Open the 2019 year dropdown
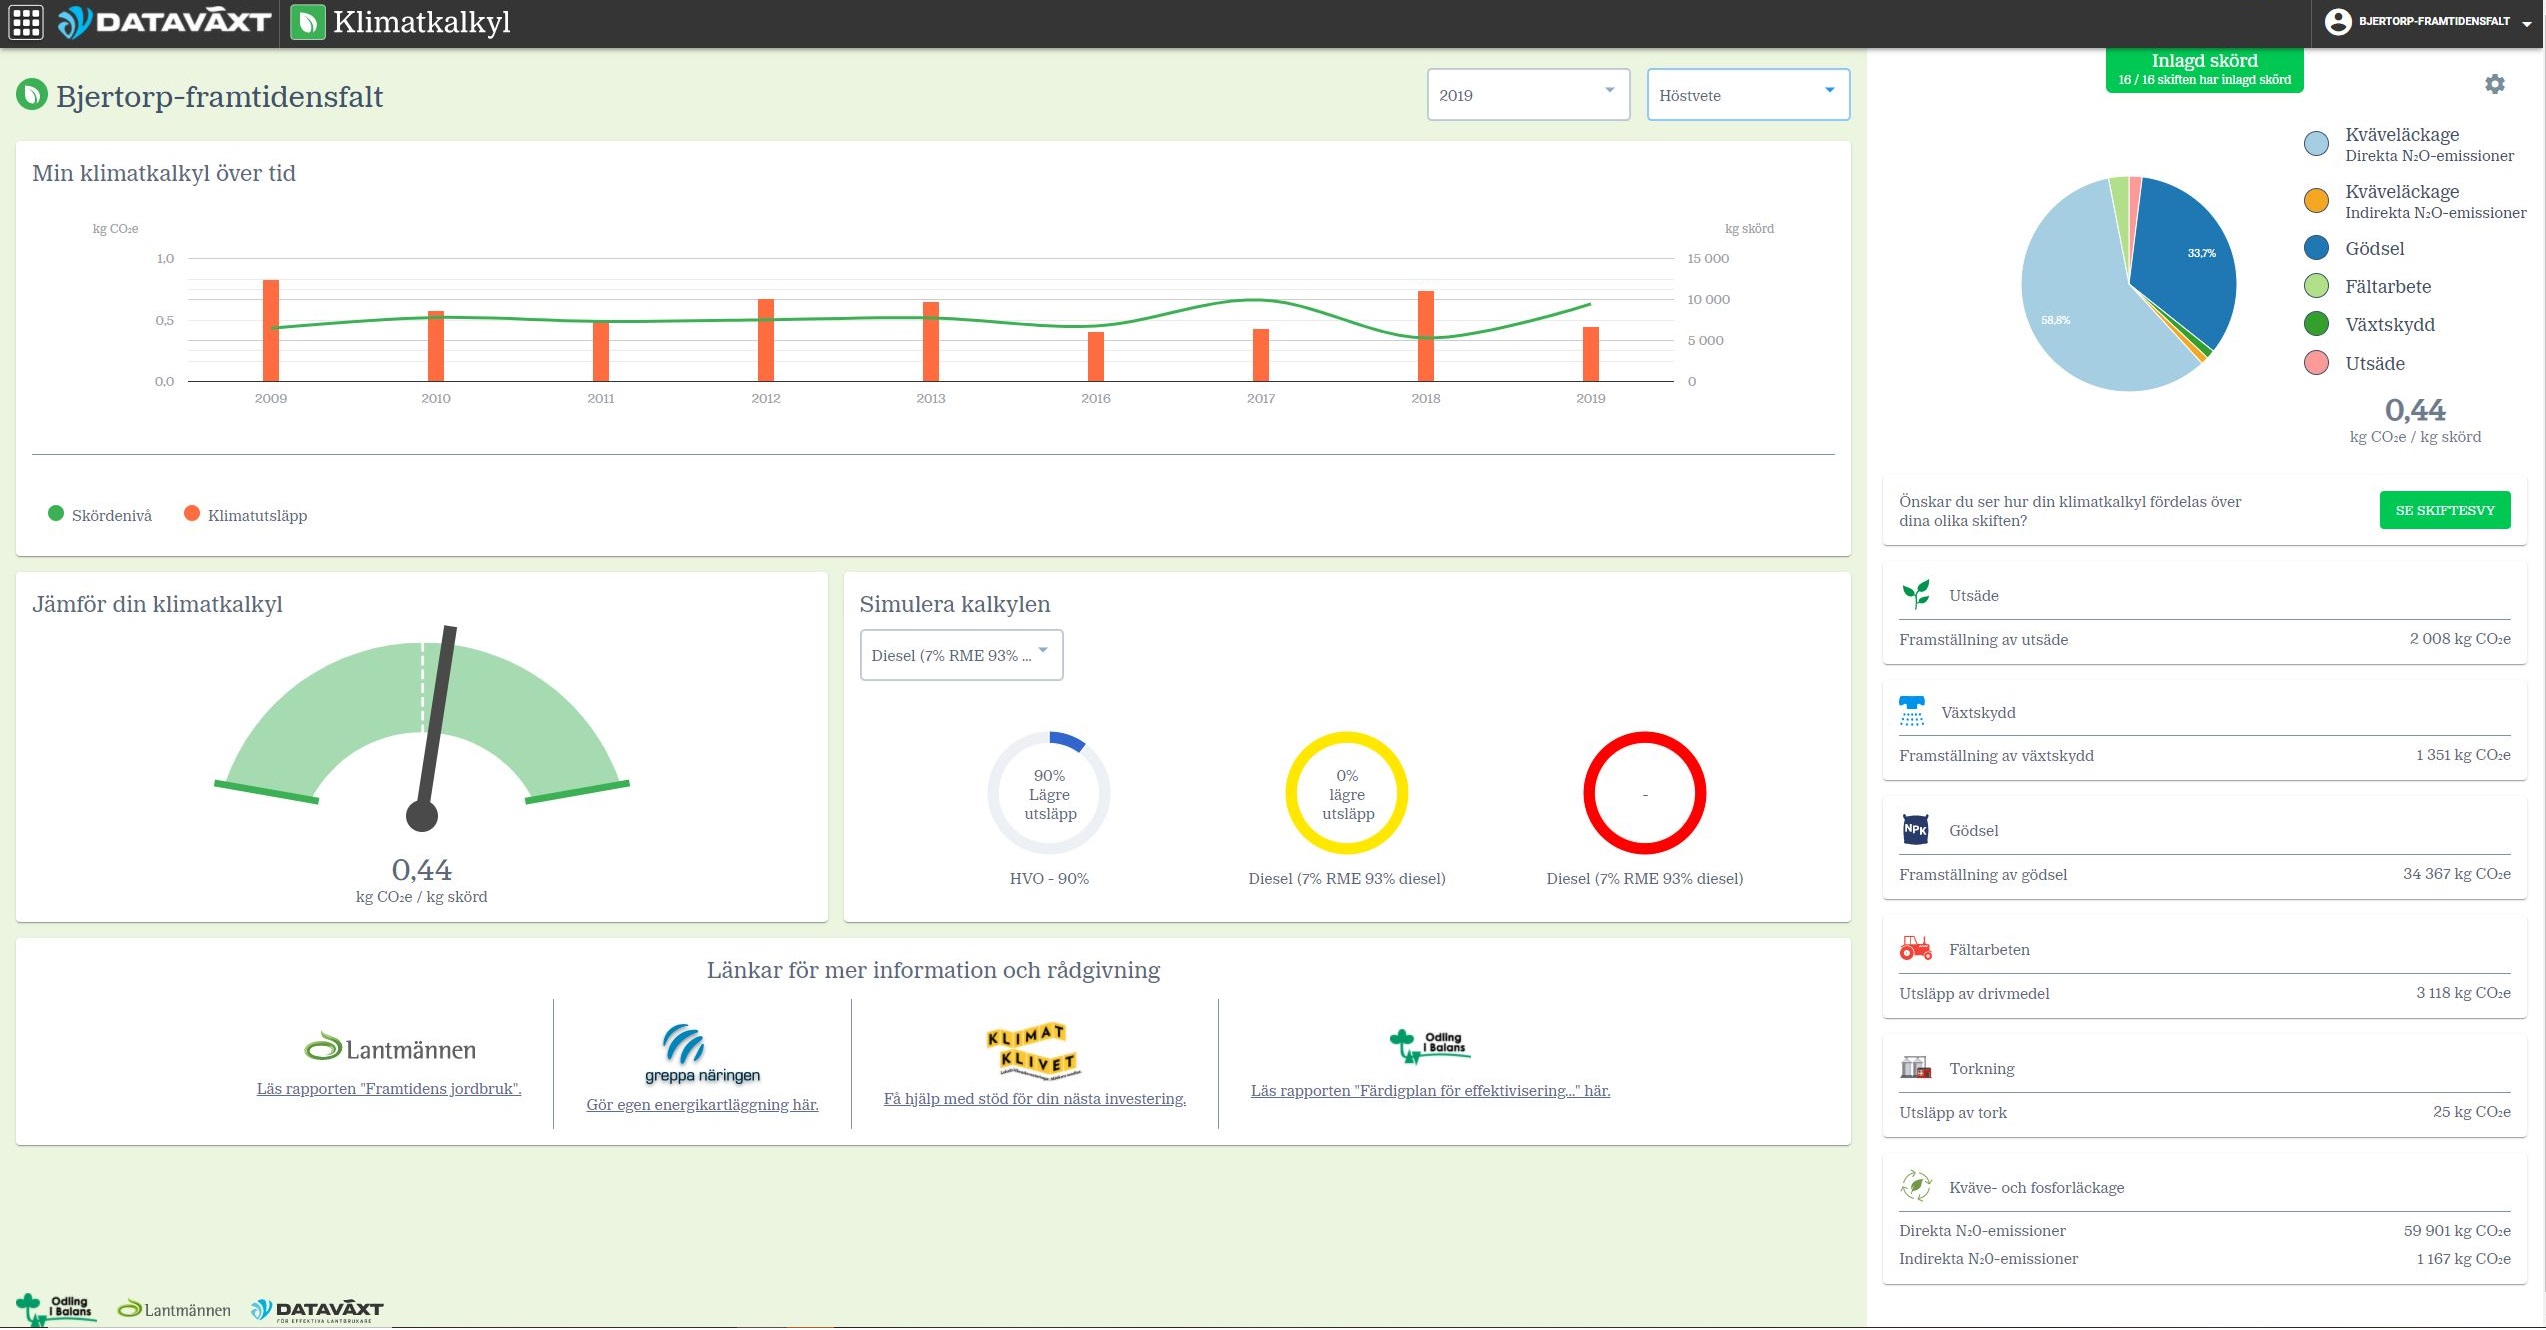 (x=1527, y=95)
